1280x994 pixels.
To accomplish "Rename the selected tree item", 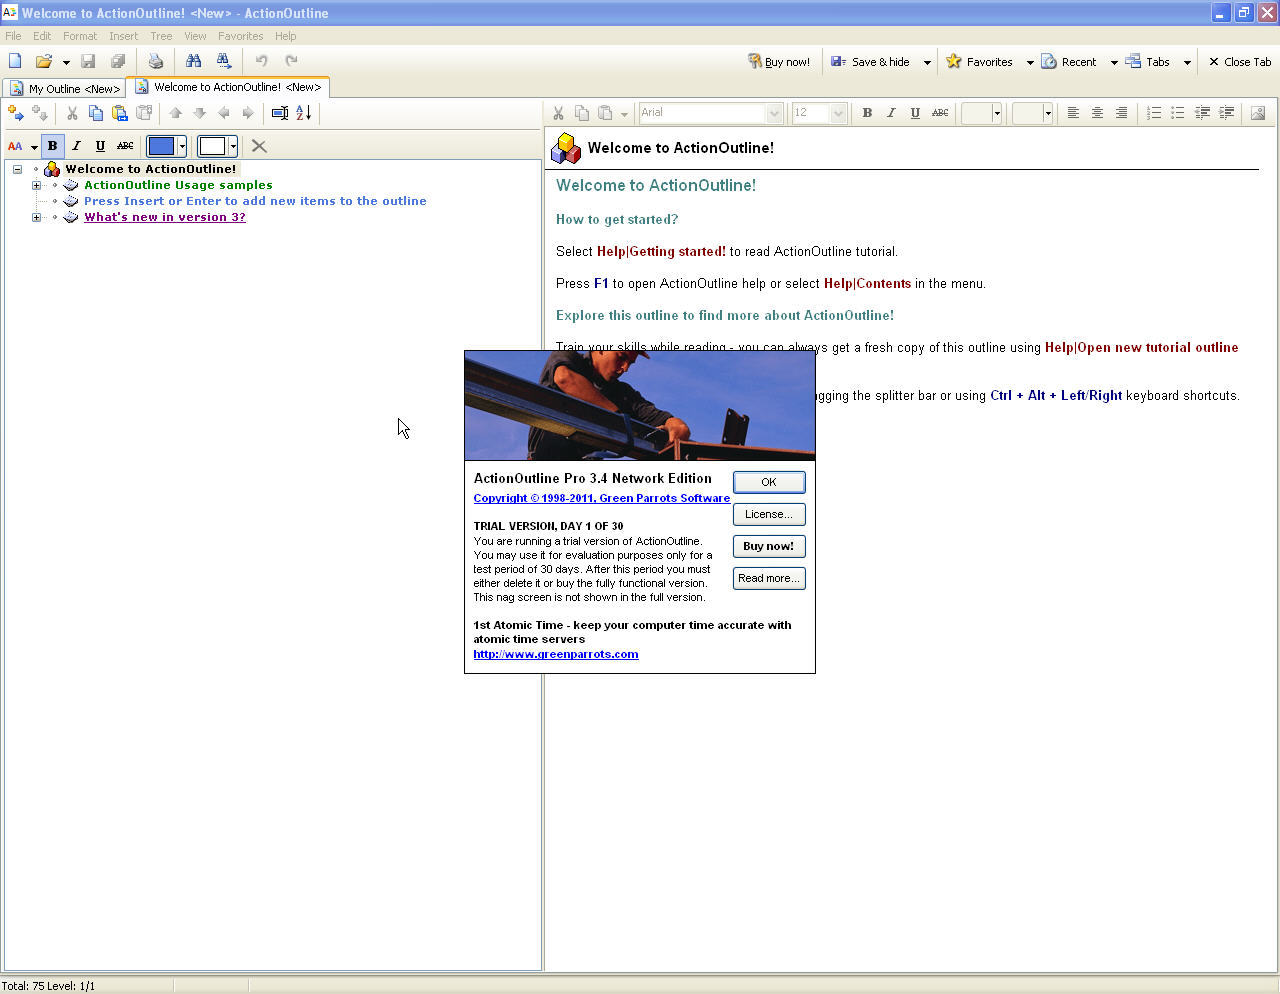I will pyautogui.click(x=280, y=113).
